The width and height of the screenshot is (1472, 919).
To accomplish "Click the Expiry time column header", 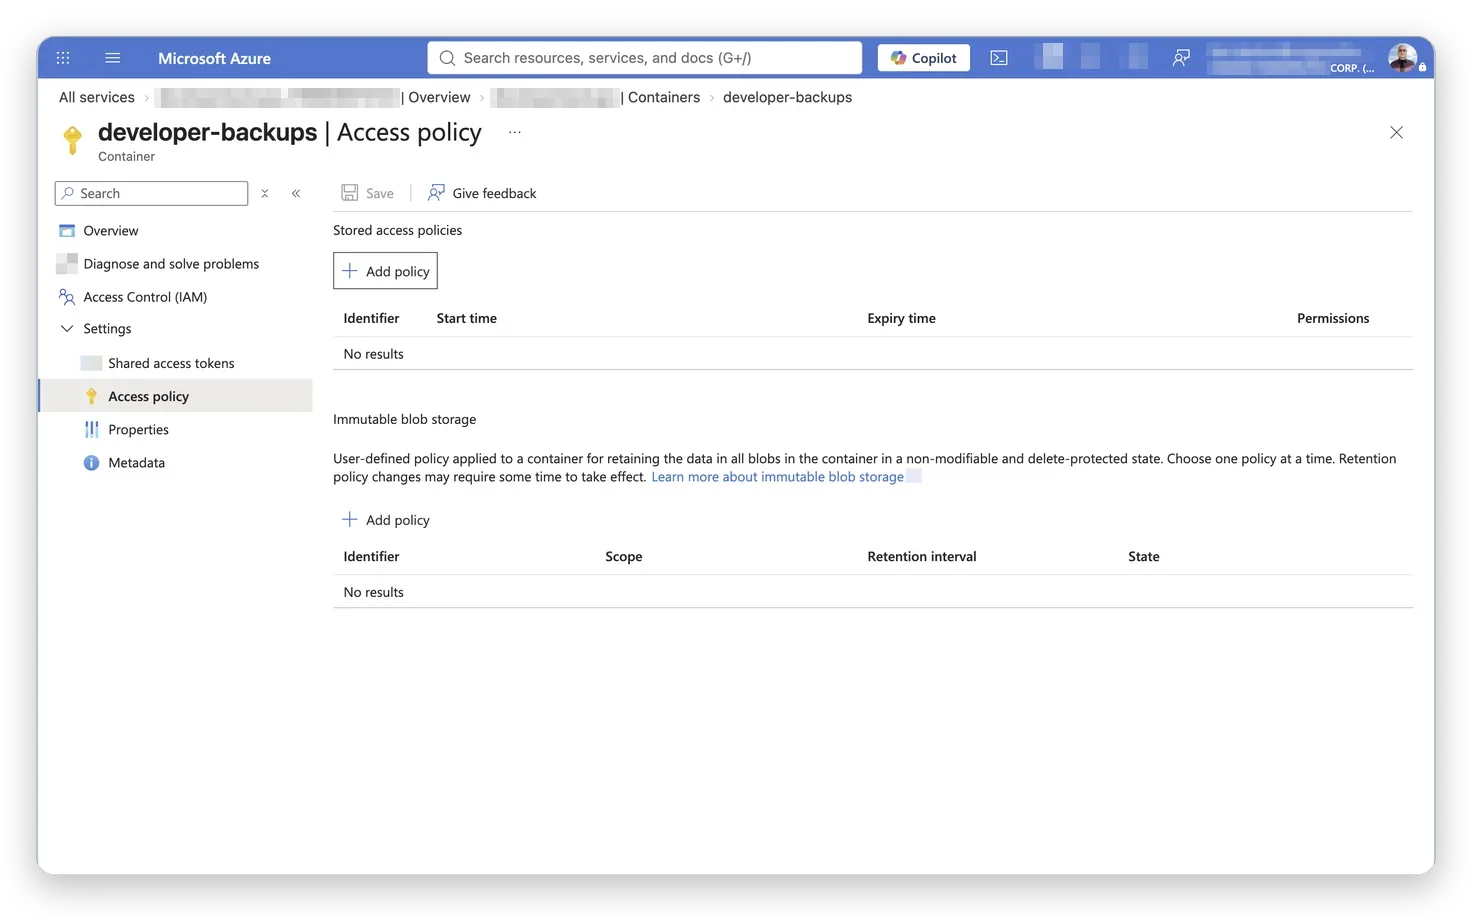I will point(902,318).
